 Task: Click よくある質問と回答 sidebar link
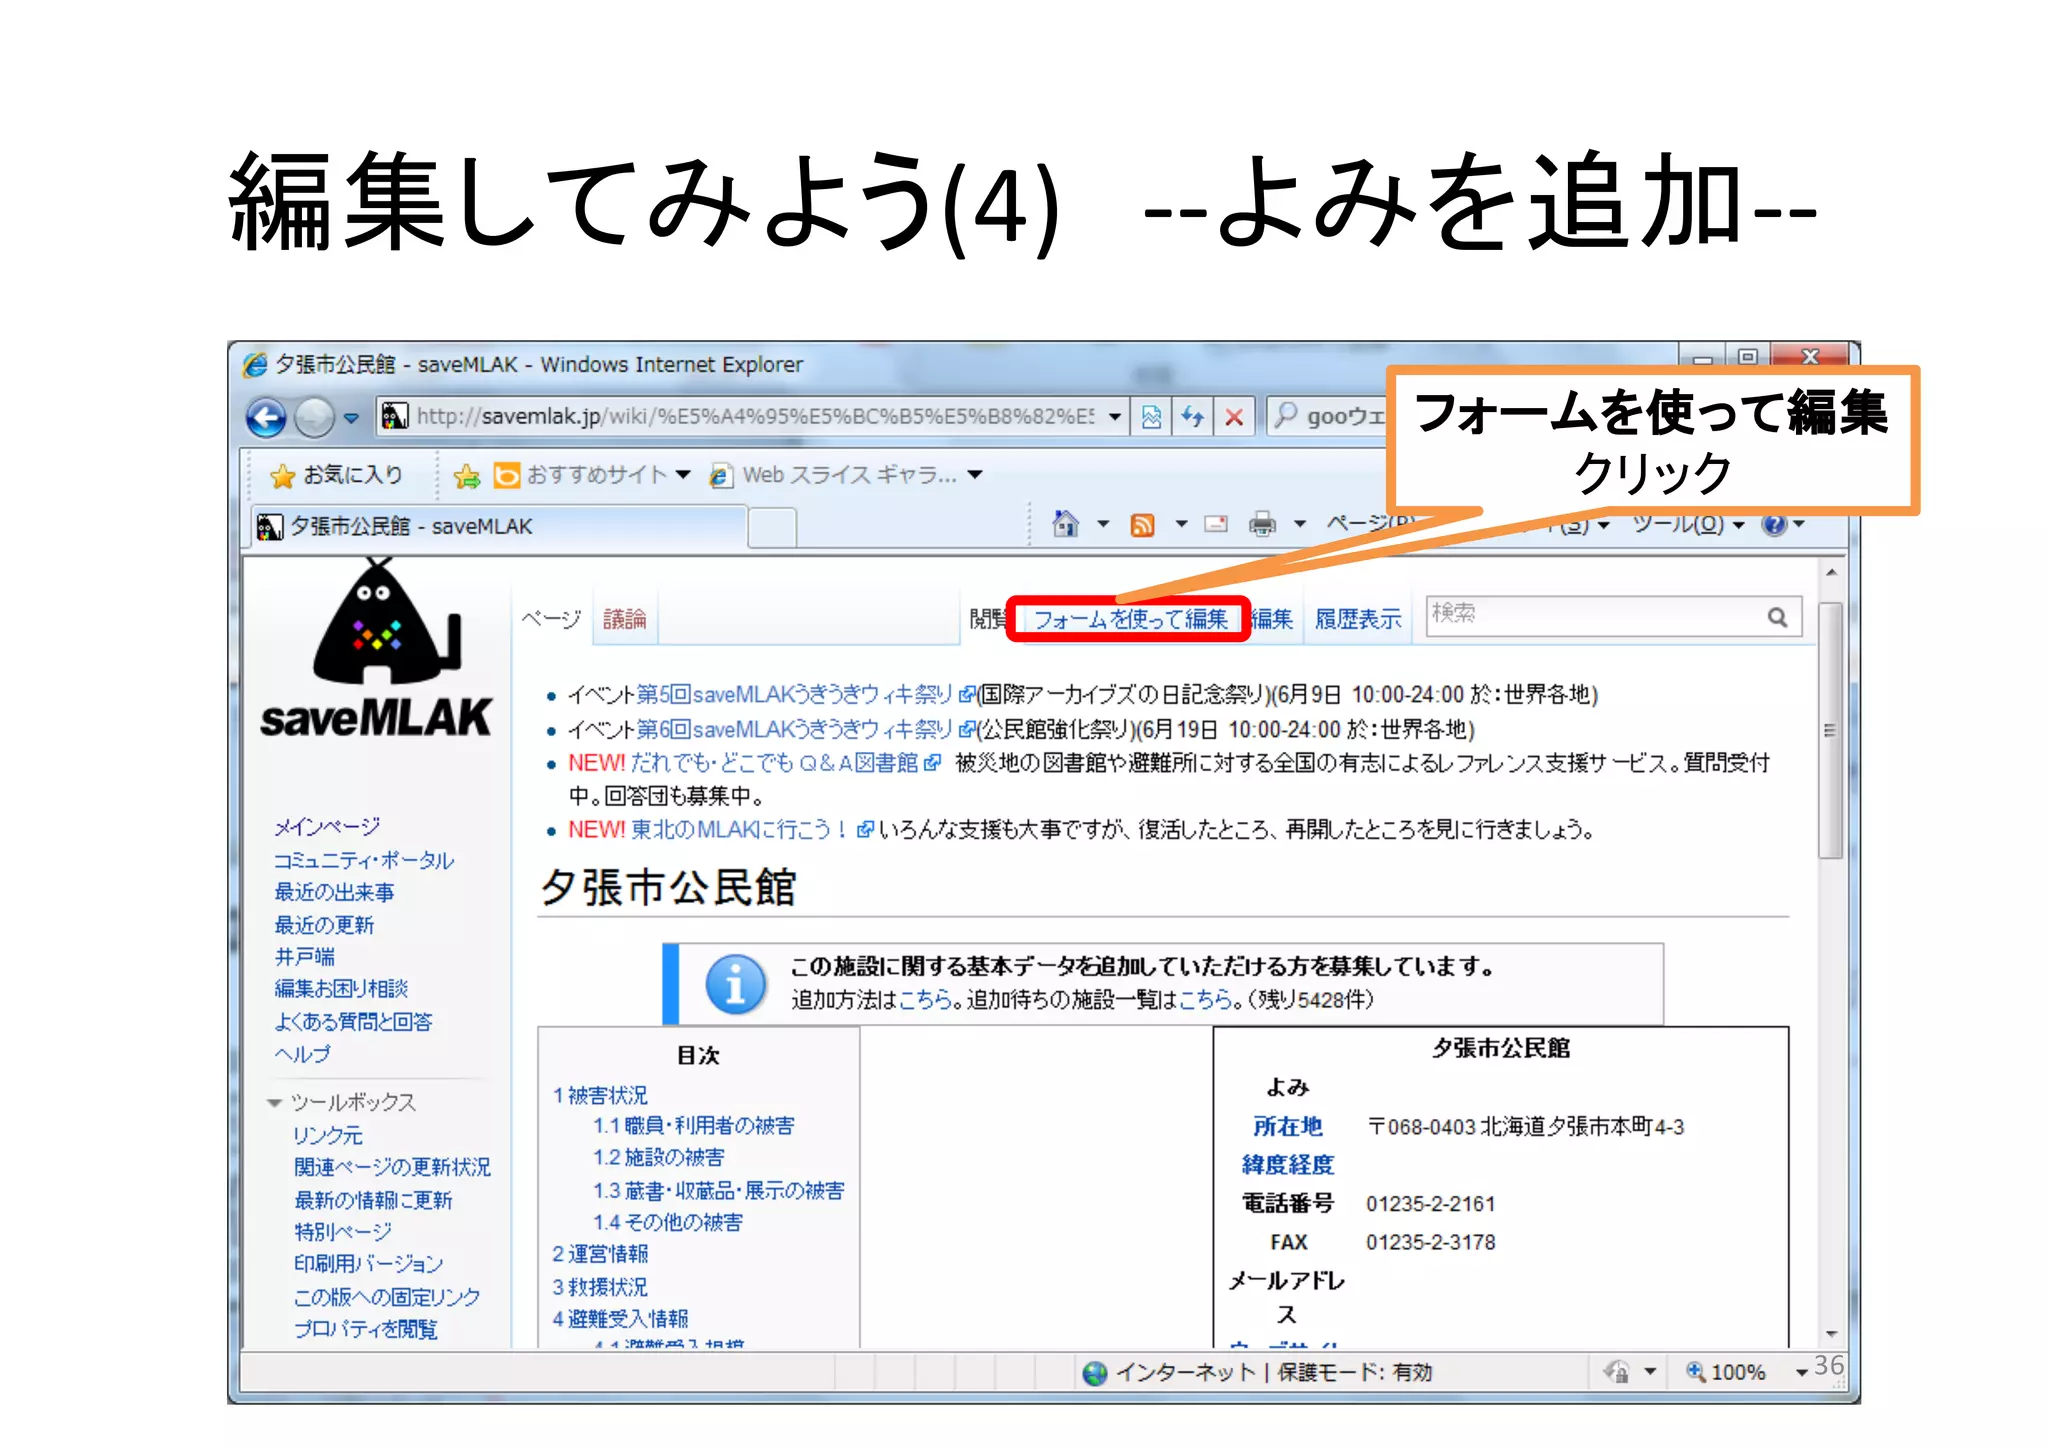[x=353, y=1022]
